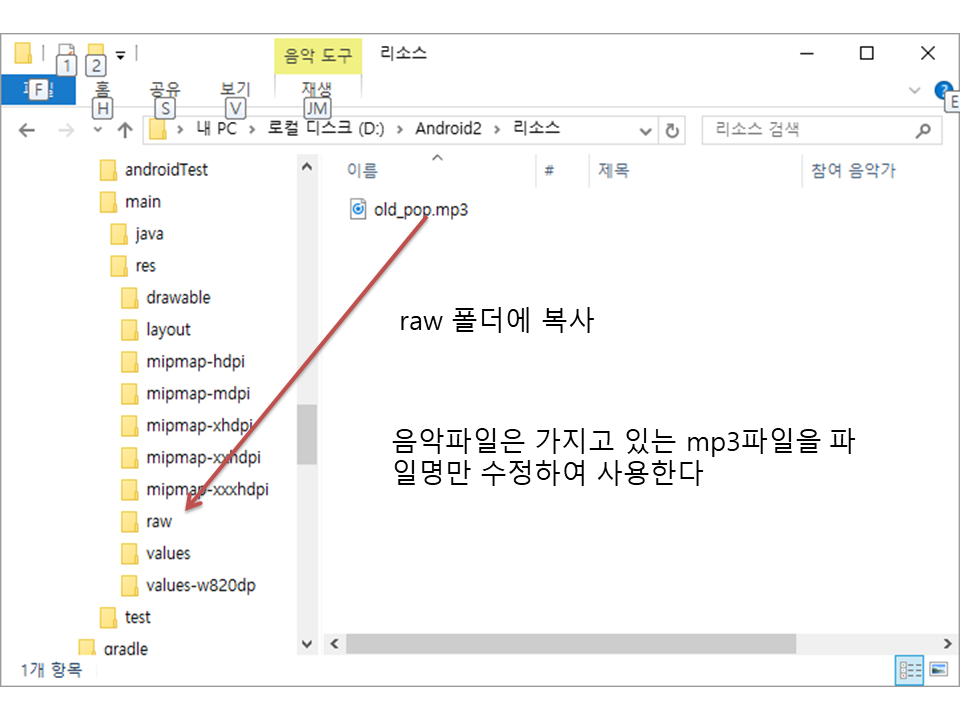Screen dimensions: 960x720
Task: Sort files by the 이름 column header
Action: [362, 170]
